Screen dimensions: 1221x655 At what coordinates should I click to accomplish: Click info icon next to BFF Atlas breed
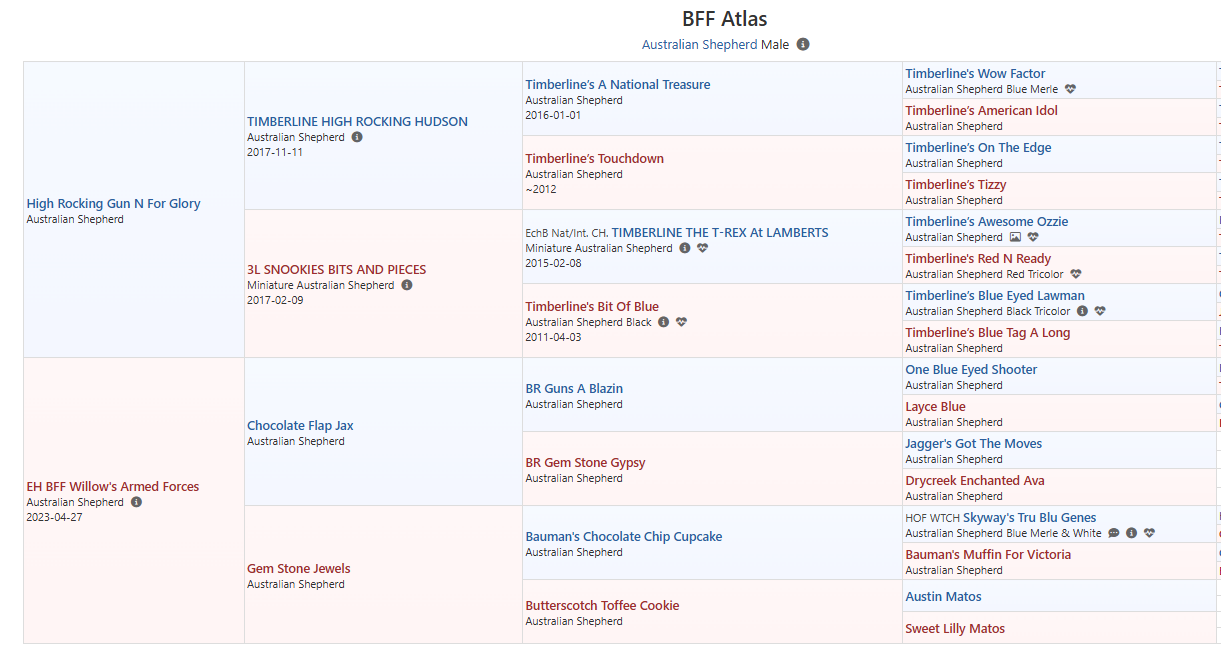(x=803, y=45)
